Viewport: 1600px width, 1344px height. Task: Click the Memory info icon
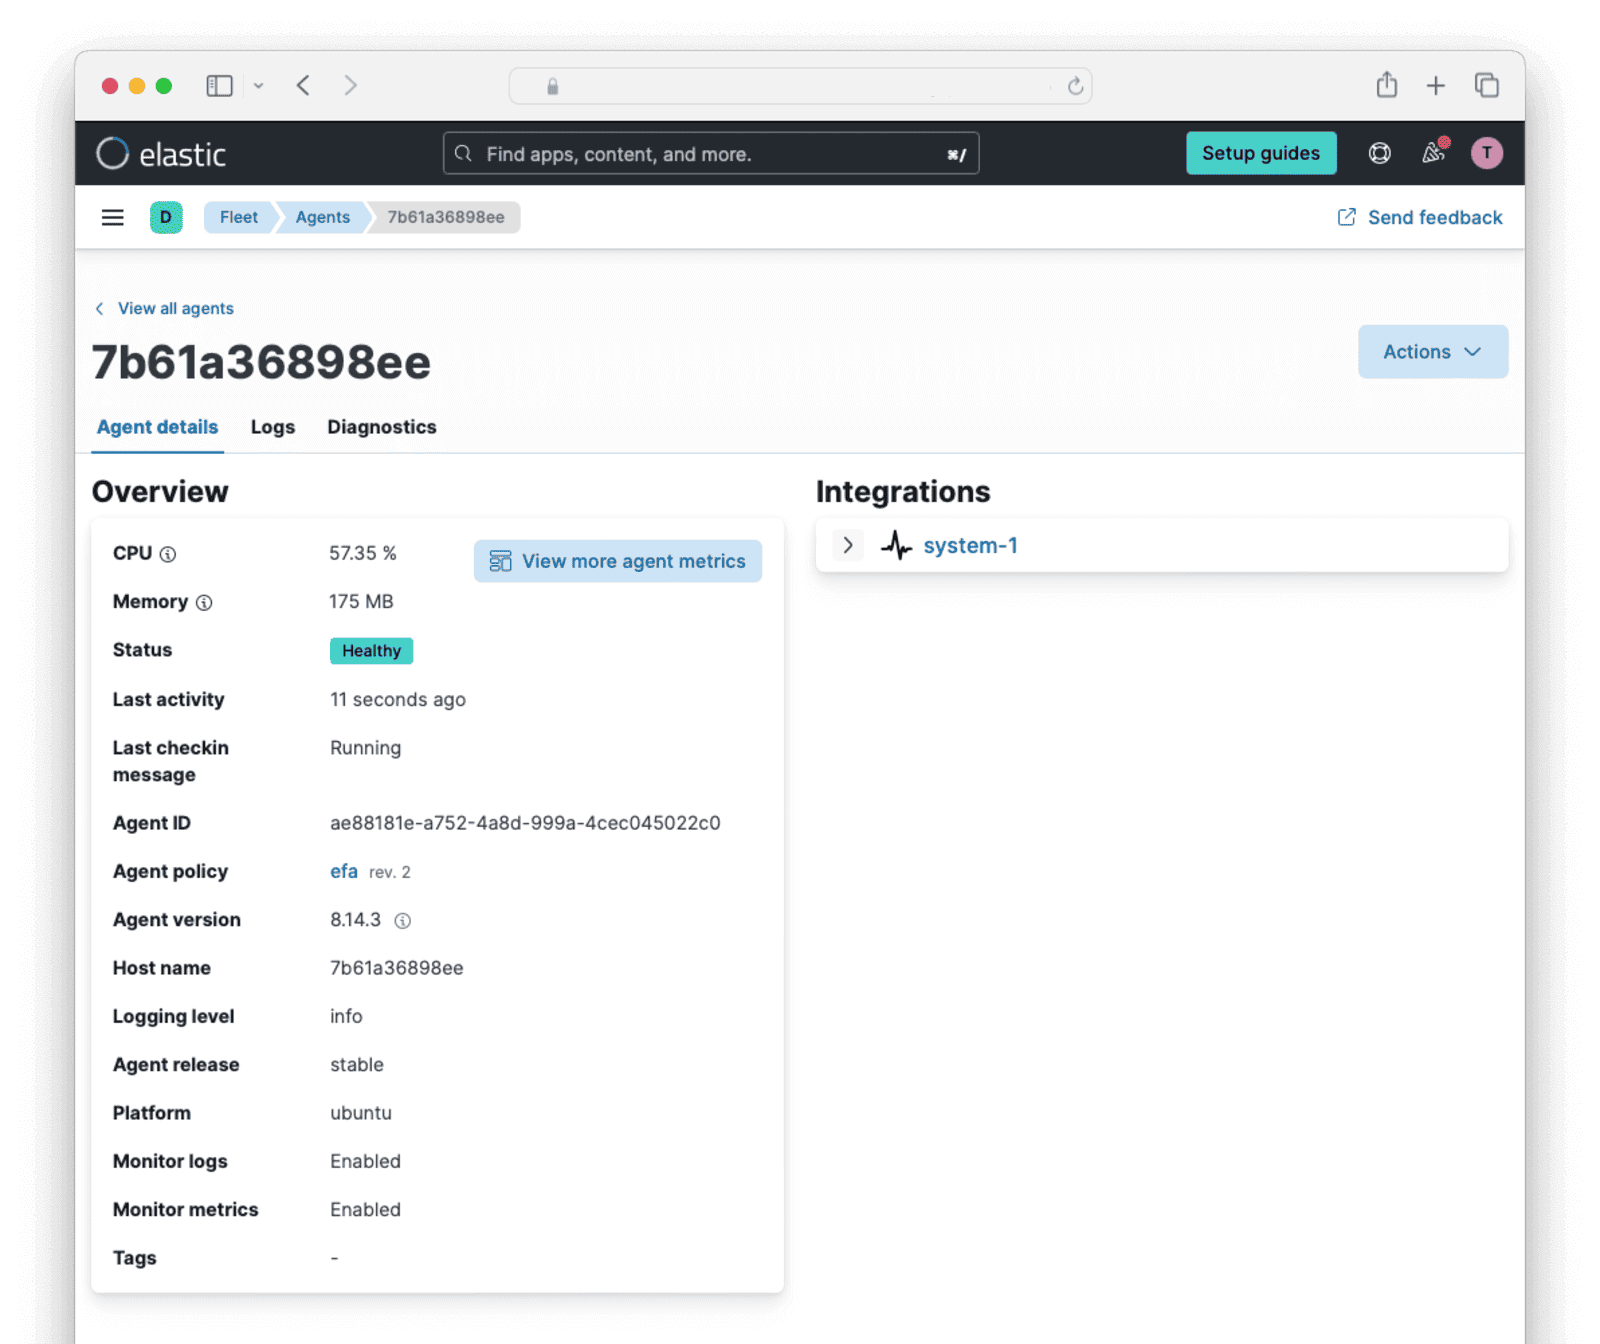[x=204, y=603]
